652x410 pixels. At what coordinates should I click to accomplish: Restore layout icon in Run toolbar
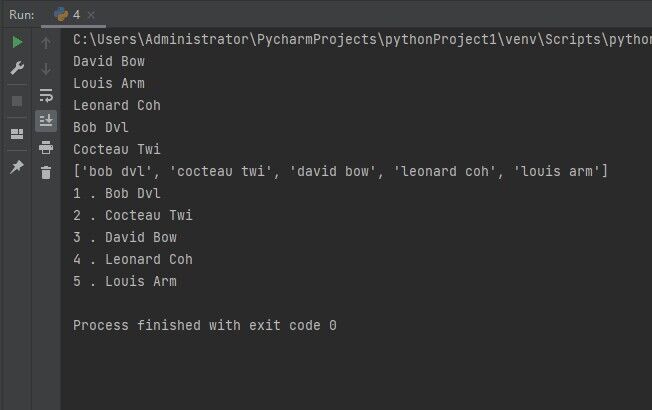(17, 134)
